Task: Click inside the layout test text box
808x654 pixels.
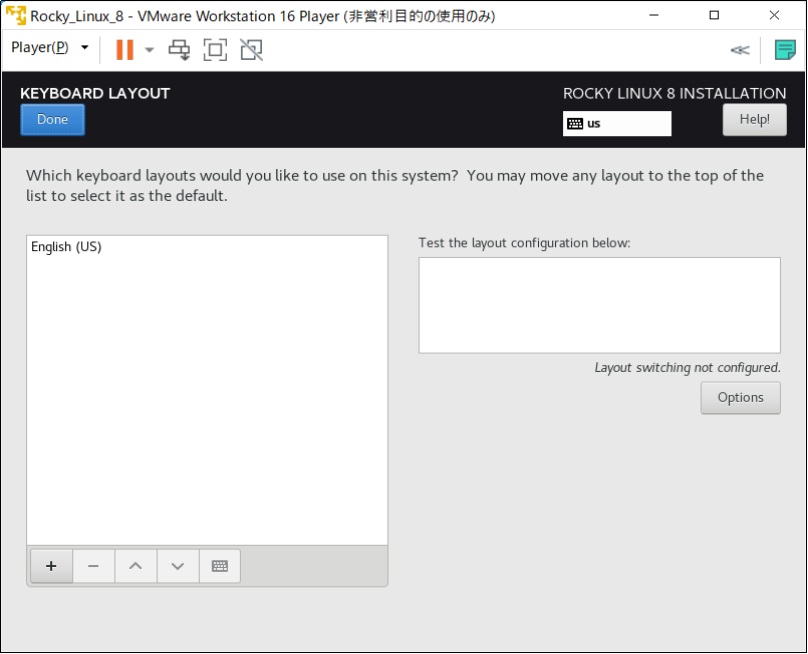Action: coord(599,304)
